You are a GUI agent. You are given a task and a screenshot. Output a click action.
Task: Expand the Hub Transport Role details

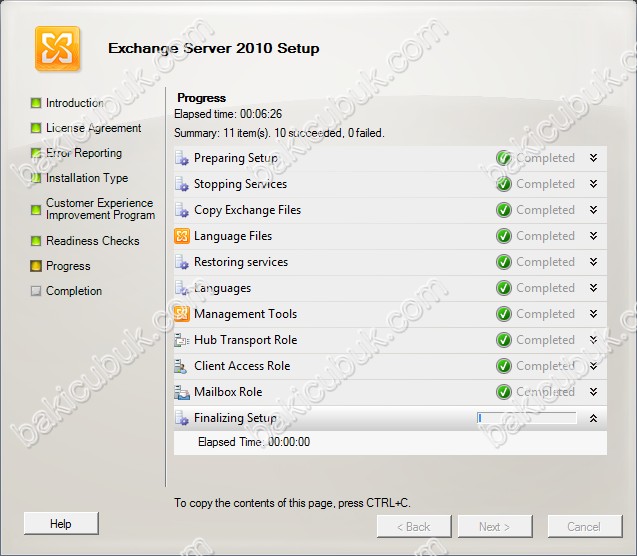point(594,340)
